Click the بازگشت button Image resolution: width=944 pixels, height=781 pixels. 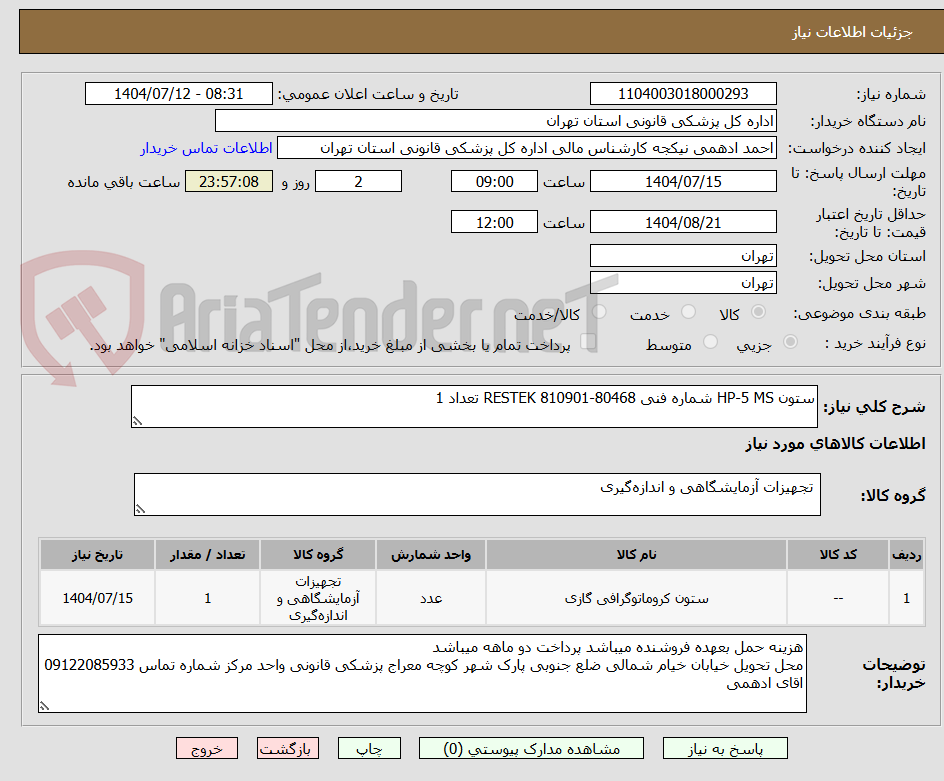[x=288, y=748]
